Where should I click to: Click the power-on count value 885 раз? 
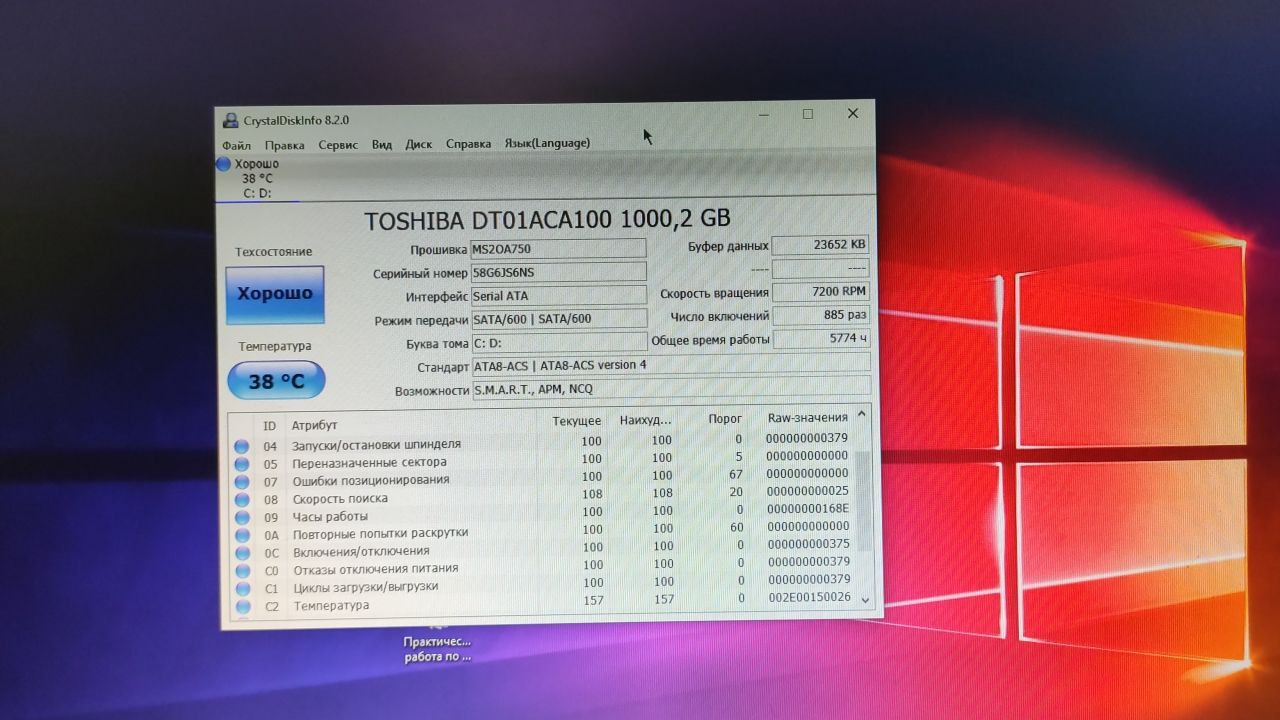pos(821,315)
